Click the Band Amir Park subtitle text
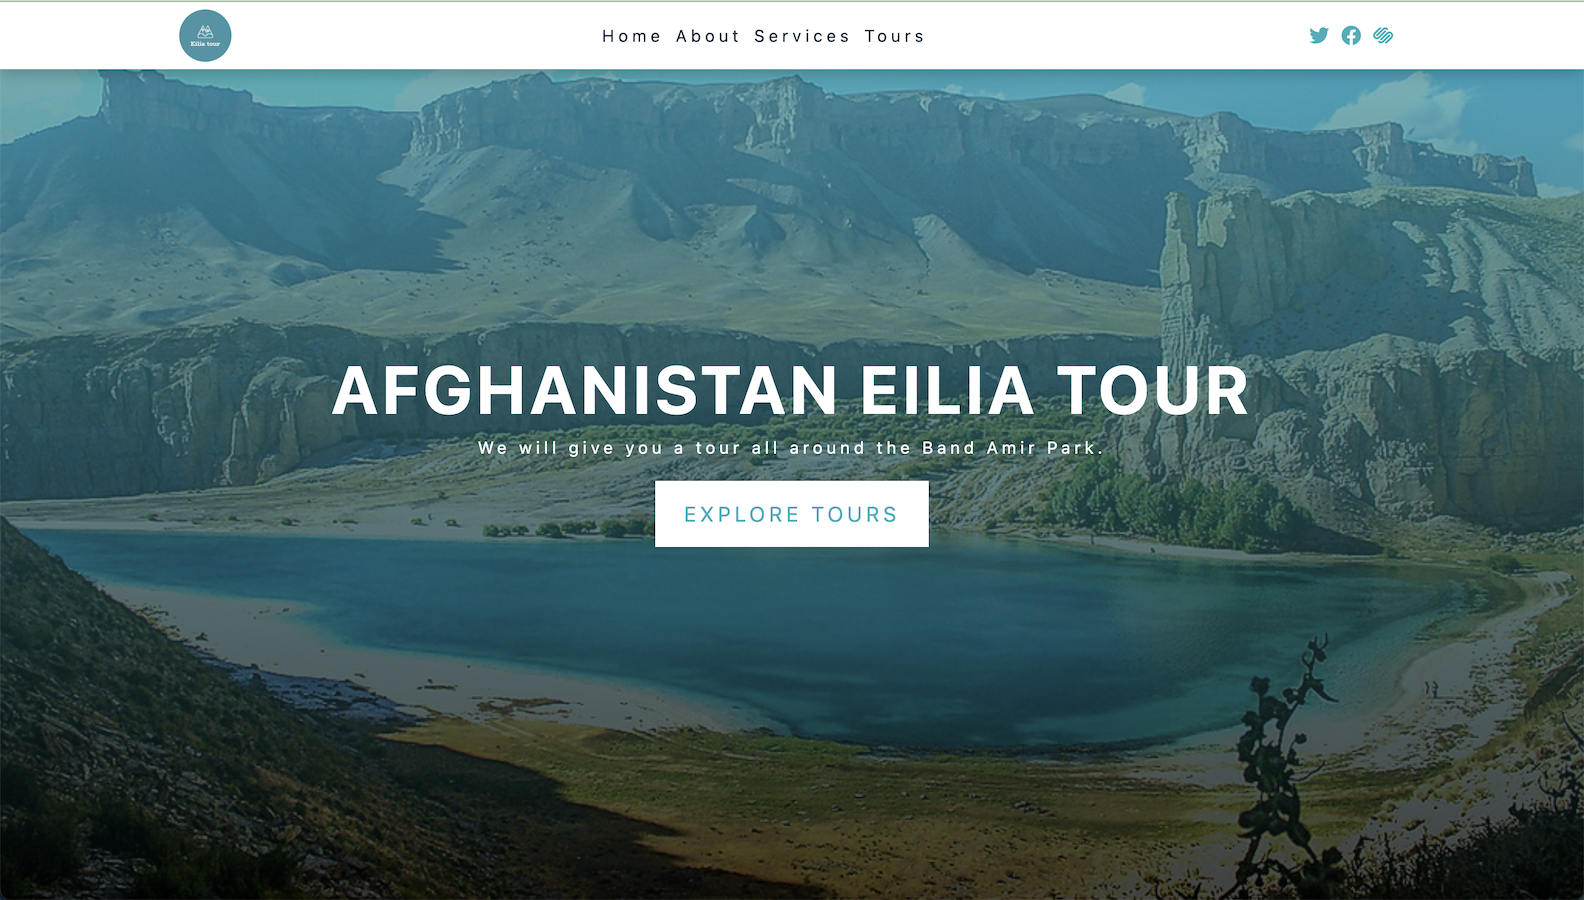The width and height of the screenshot is (1584, 900). tap(791, 448)
